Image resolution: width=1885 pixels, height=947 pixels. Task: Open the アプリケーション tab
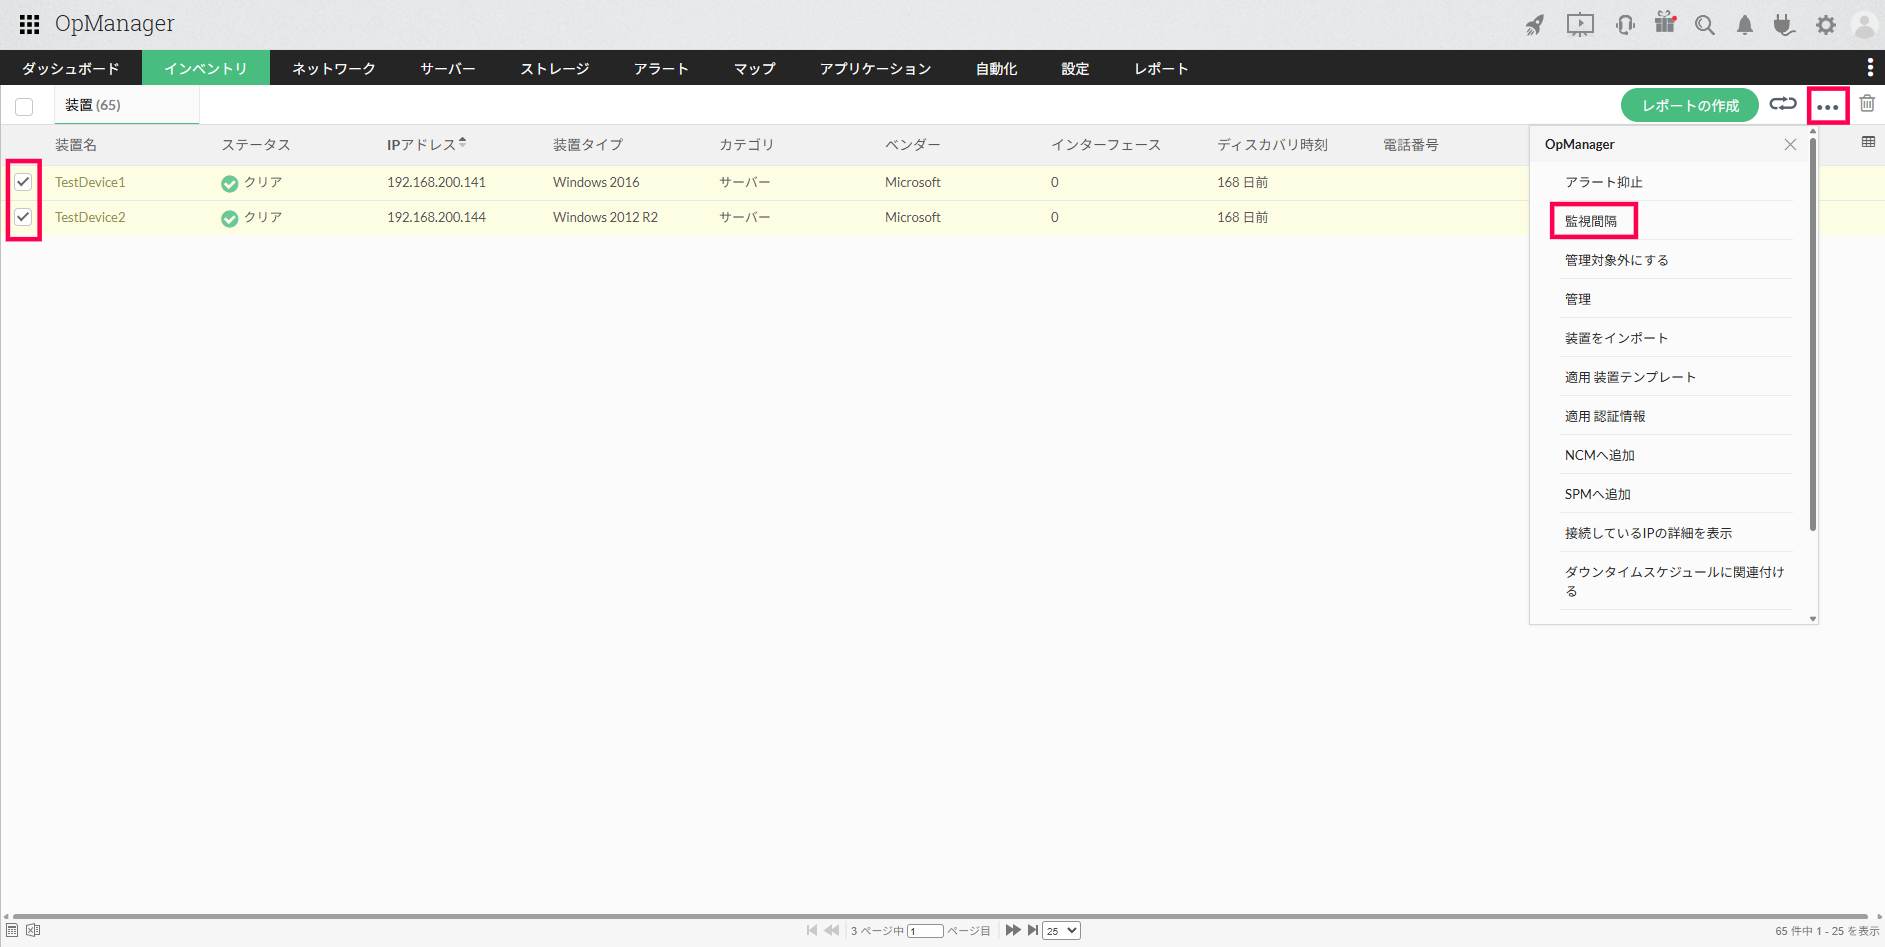[876, 68]
